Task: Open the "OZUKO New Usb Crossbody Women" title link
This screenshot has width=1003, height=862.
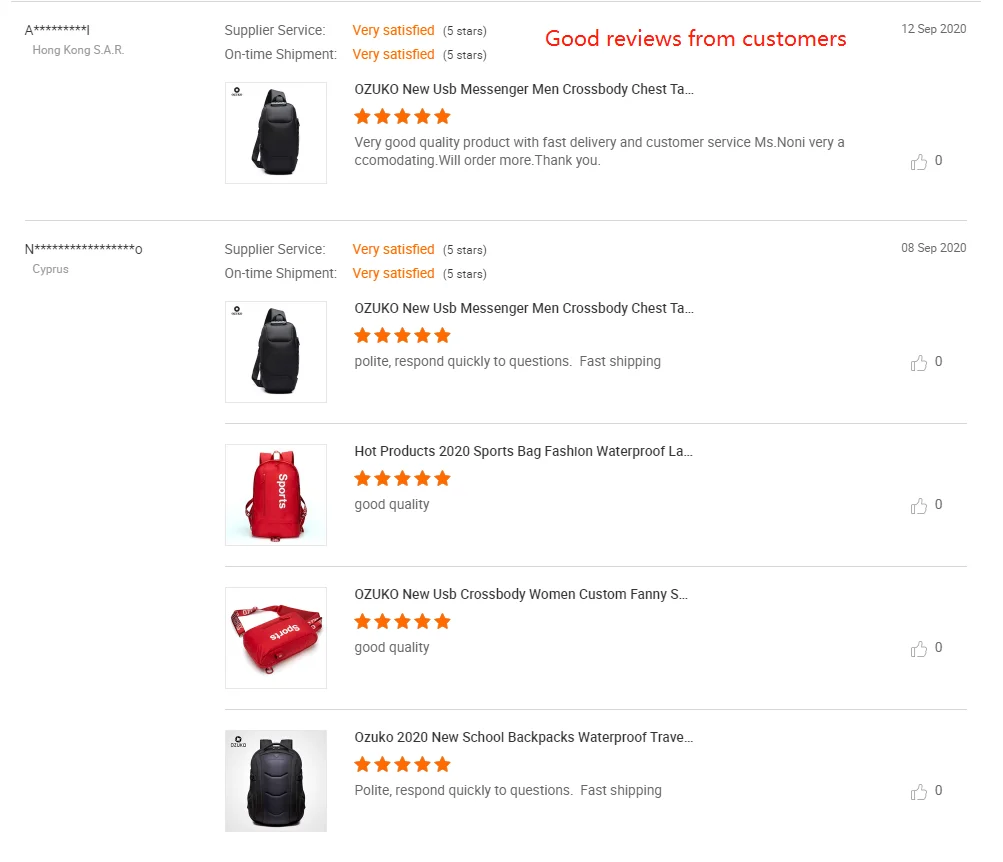Action: 521,594
